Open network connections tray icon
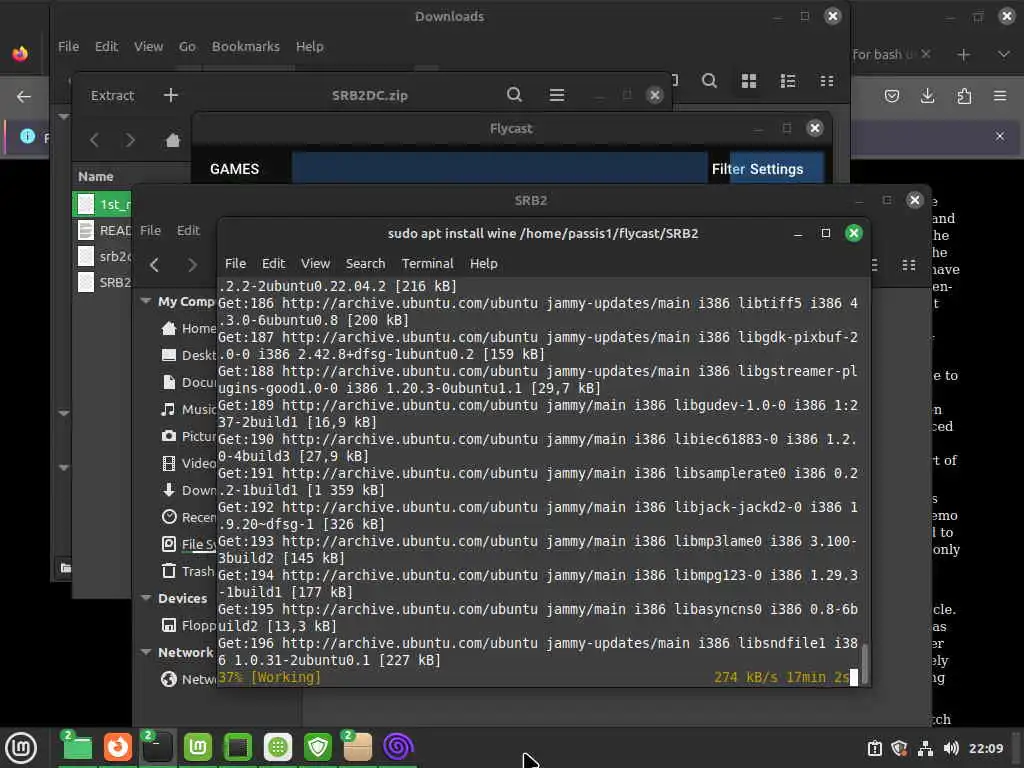 [x=925, y=748]
